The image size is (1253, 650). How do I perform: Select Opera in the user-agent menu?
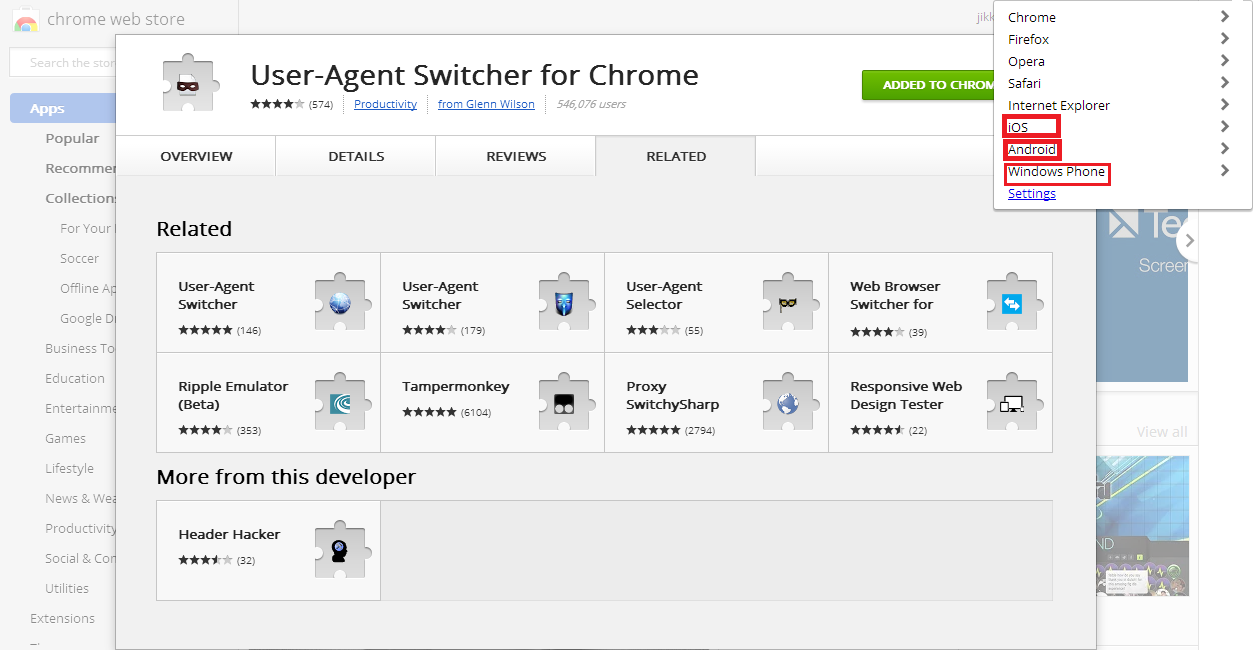(1026, 61)
